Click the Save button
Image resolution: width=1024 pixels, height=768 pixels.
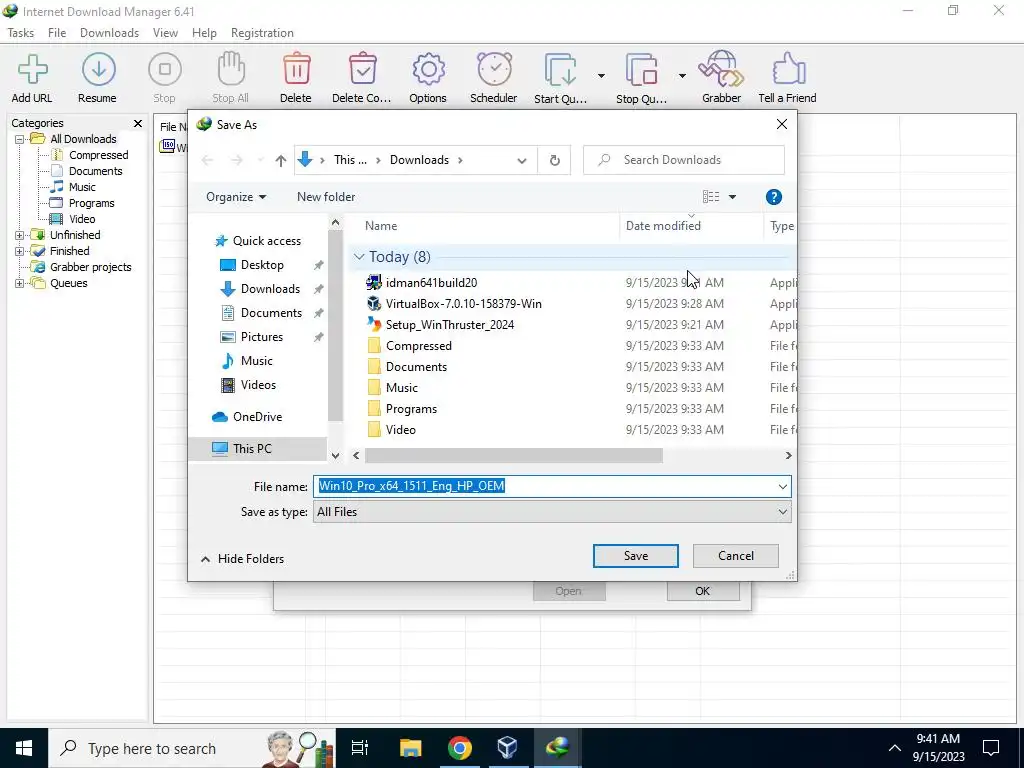click(635, 556)
